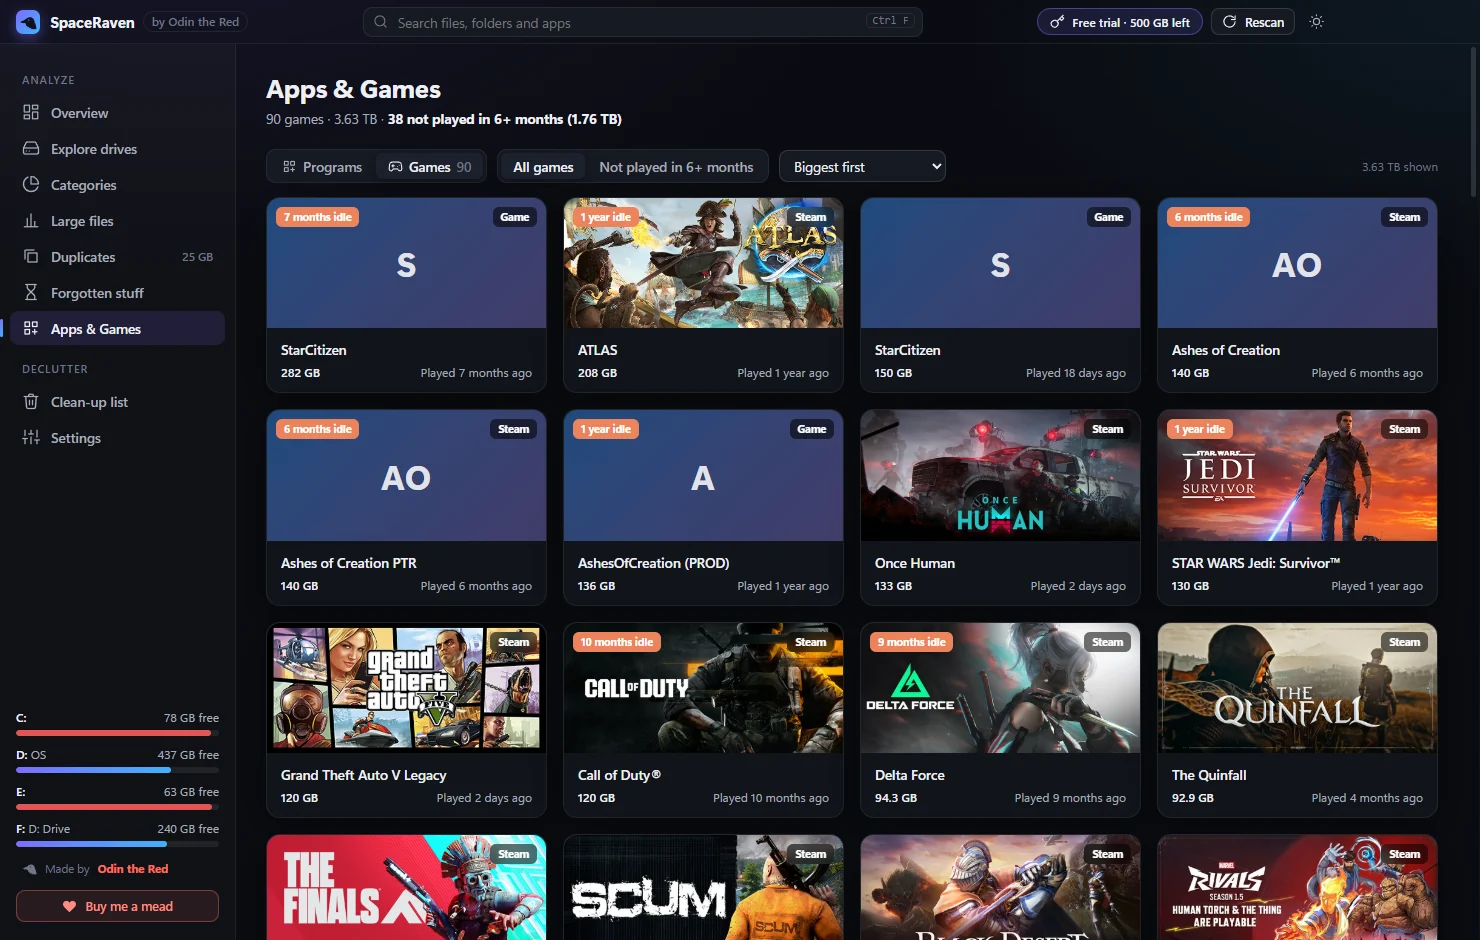Select the All games filter
Viewport: 1480px width, 940px height.
[543, 166]
